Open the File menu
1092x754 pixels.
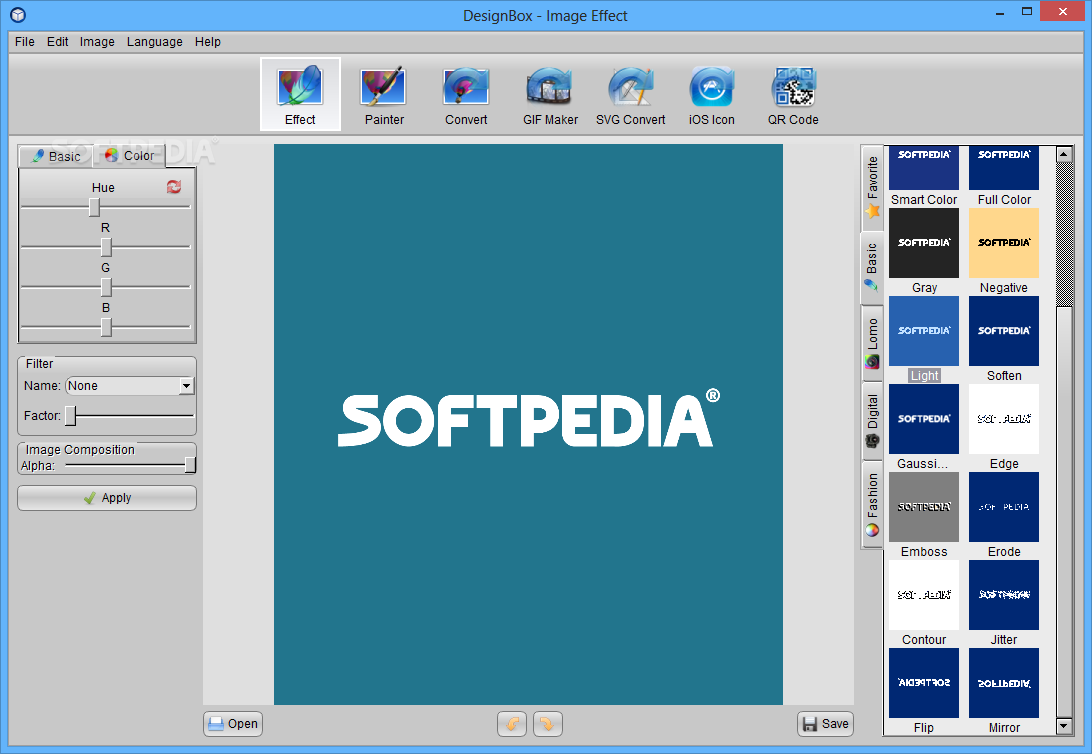point(24,42)
